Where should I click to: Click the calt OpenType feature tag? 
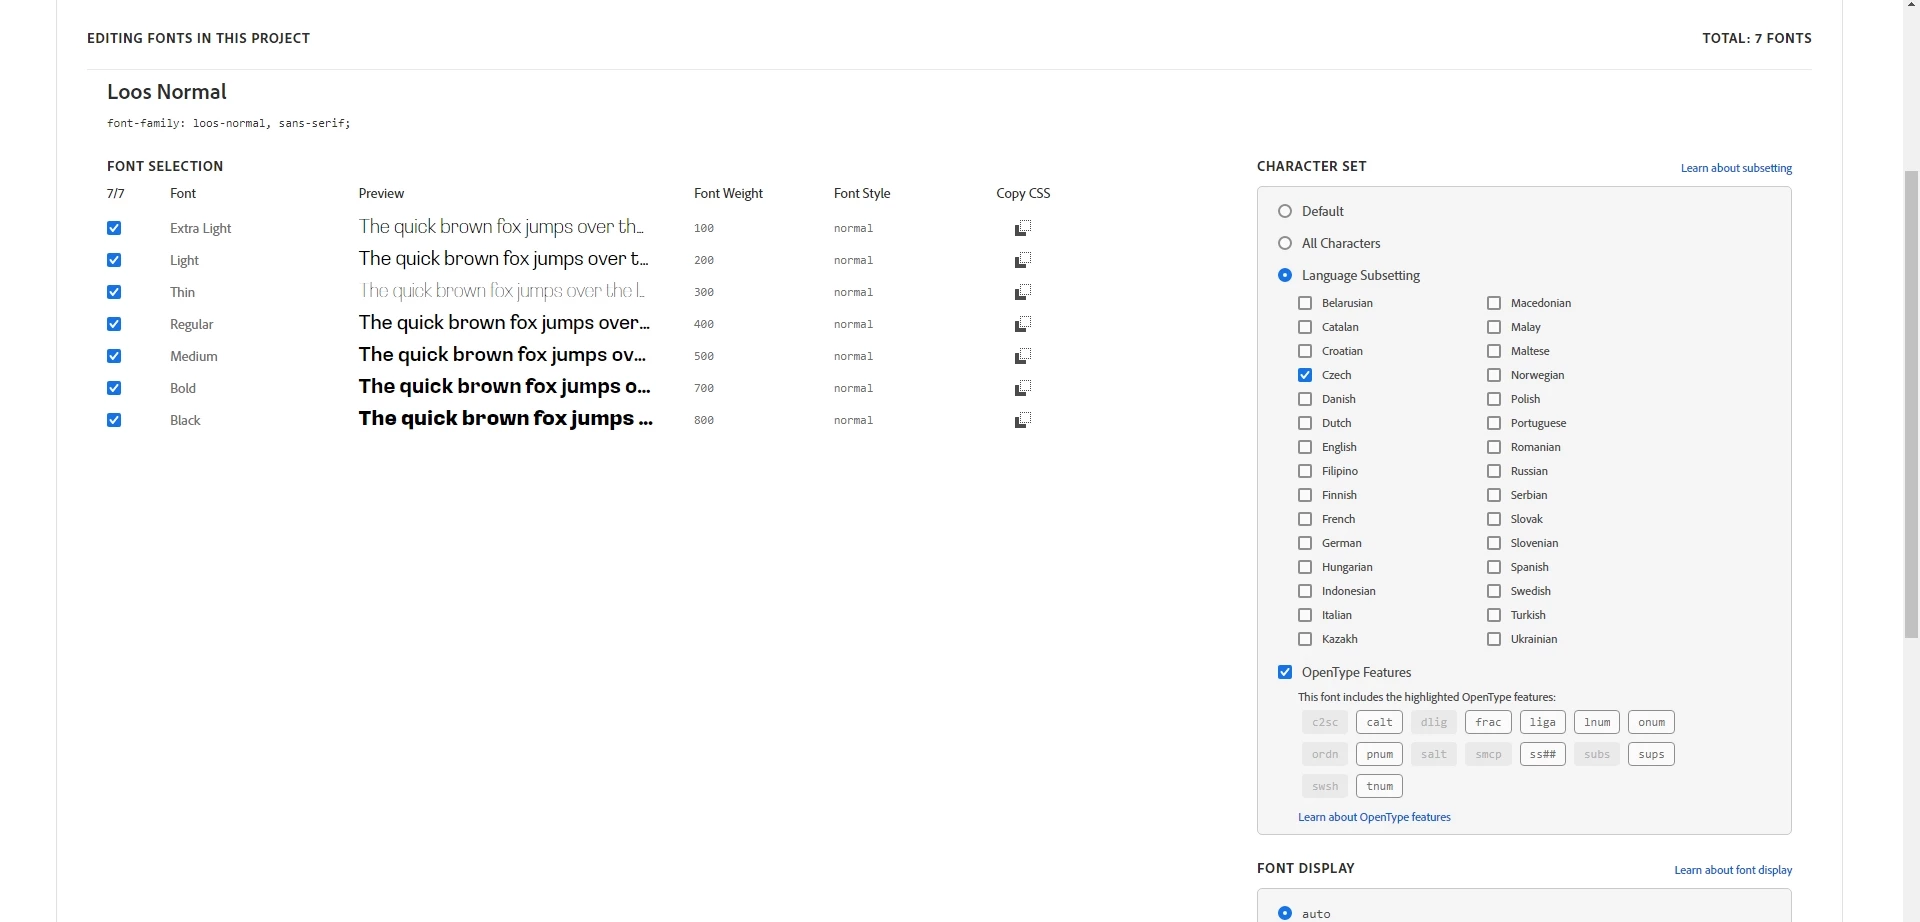point(1379,722)
